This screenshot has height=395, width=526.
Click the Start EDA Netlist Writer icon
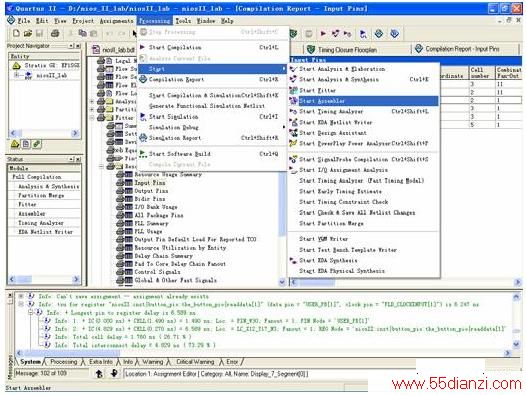coord(294,122)
